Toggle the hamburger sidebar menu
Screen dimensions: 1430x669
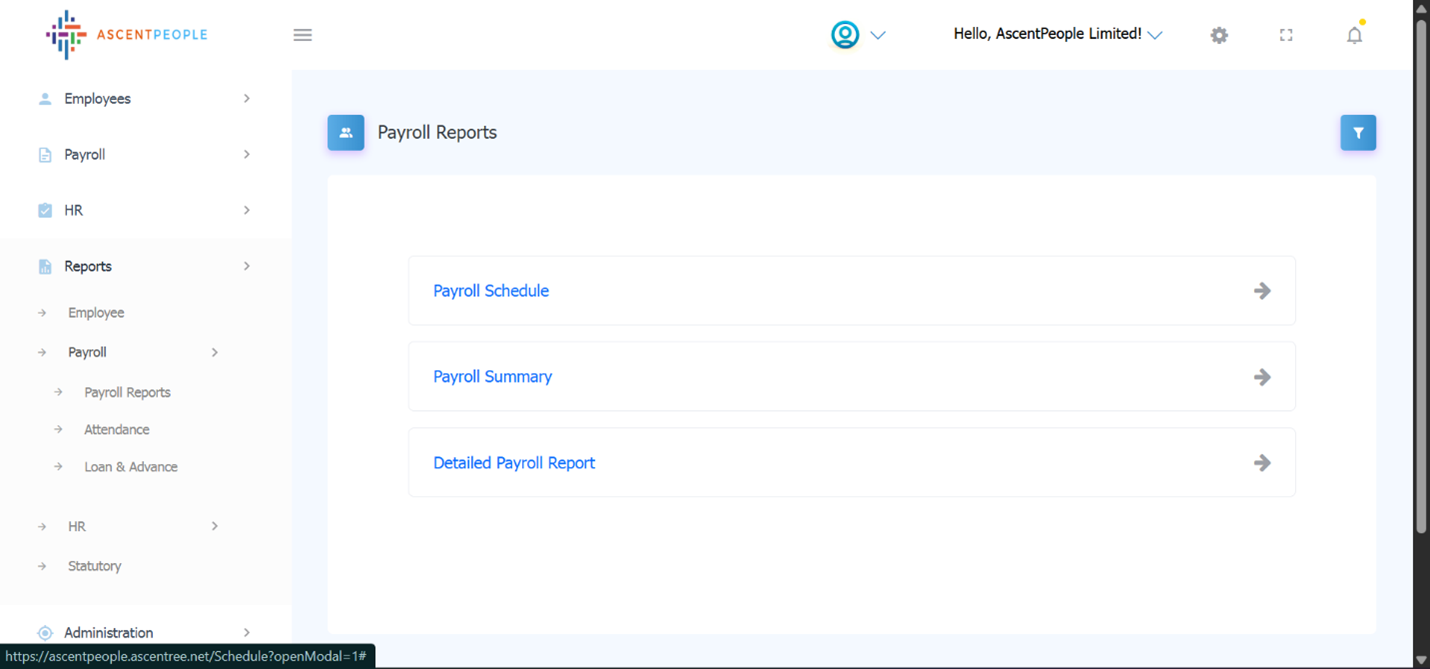(x=302, y=35)
